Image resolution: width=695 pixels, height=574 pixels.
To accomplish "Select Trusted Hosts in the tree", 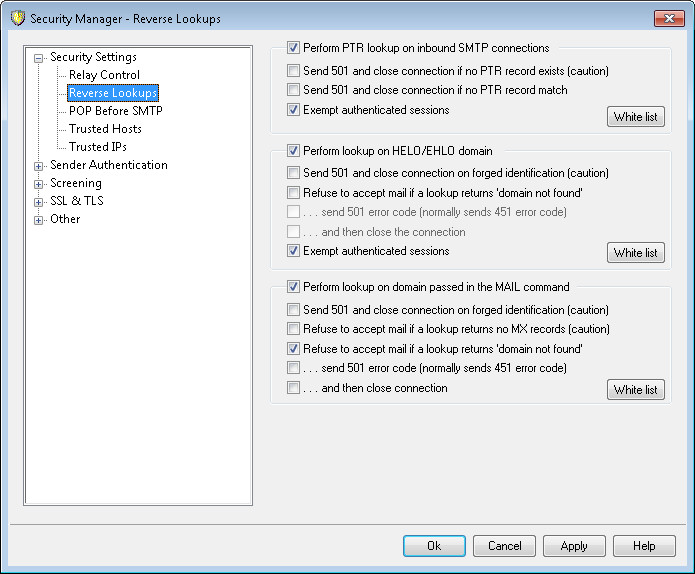I will [x=105, y=129].
